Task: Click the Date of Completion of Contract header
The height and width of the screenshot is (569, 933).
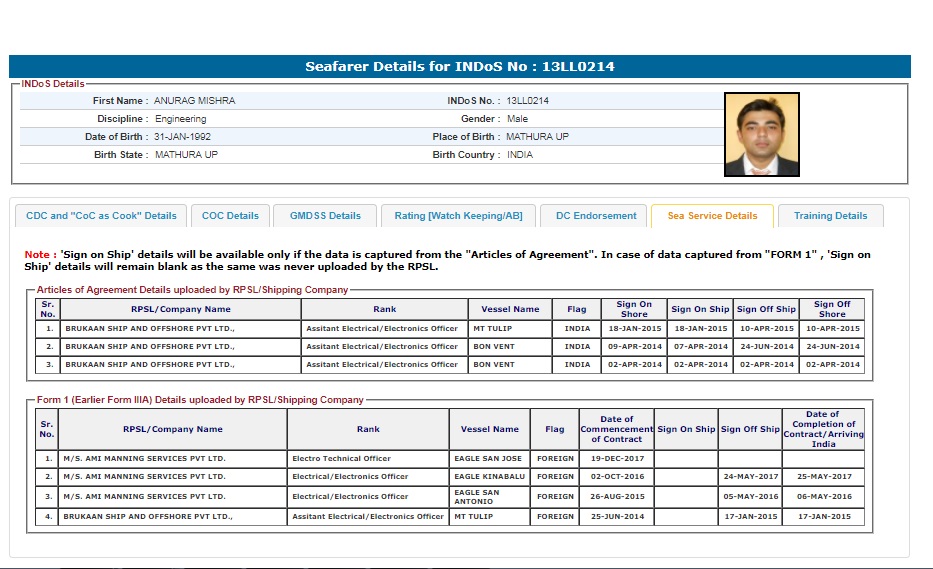Action: pos(823,429)
